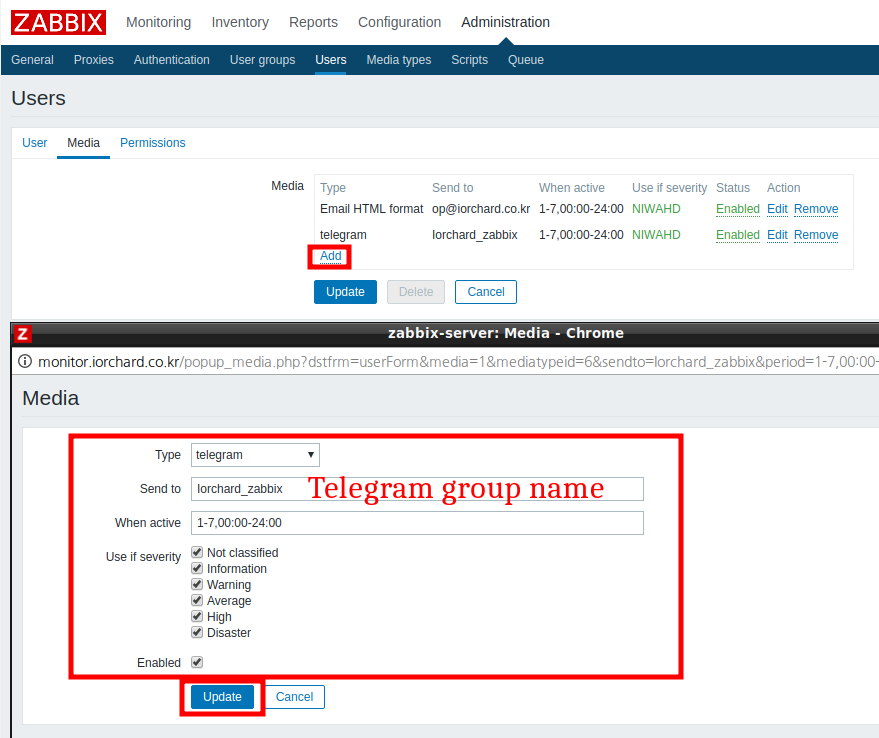Go to User groups submenu
This screenshot has height=738, width=879.
coord(262,60)
